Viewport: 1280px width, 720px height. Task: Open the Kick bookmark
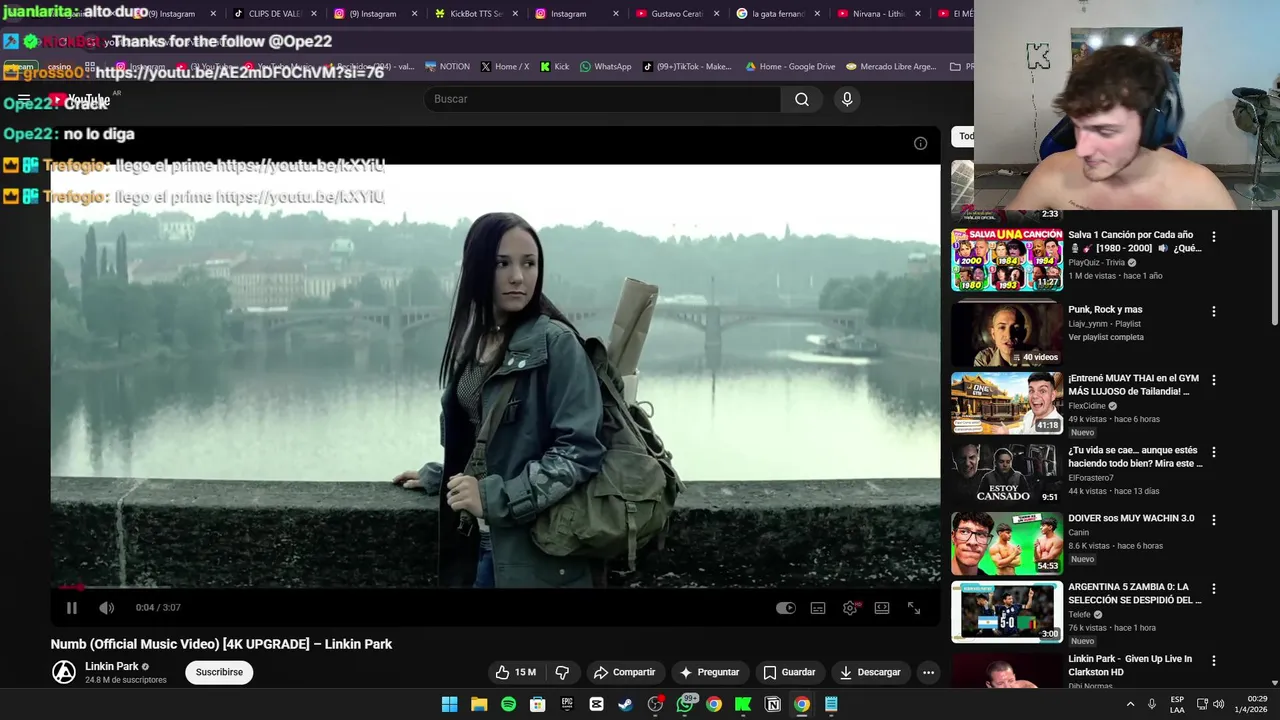tap(555, 67)
